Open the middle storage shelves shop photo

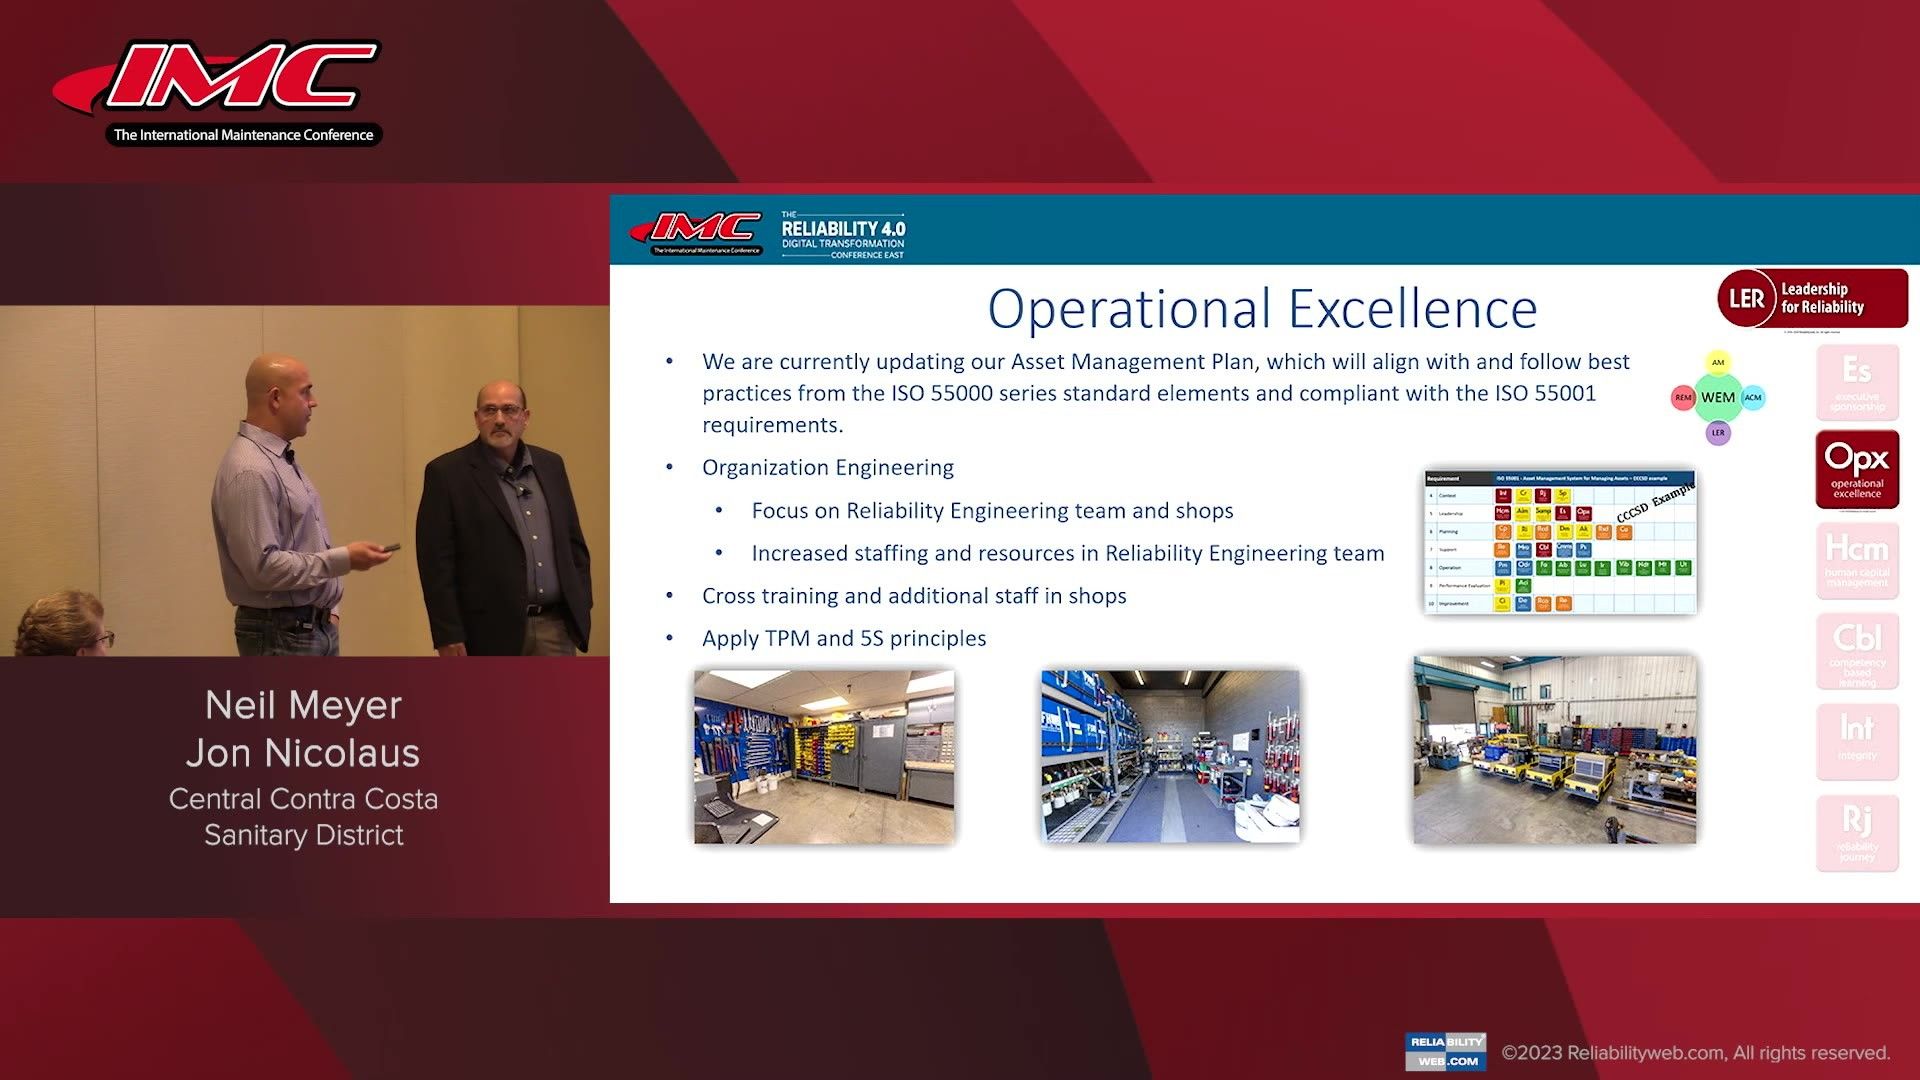[x=1170, y=757]
